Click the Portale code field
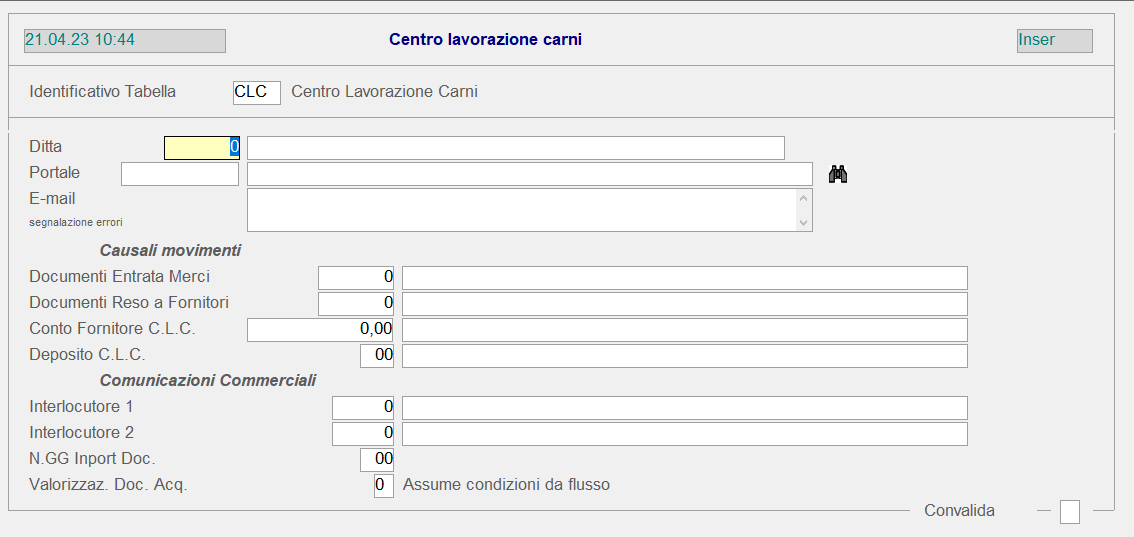The height and width of the screenshot is (537, 1134). [x=180, y=174]
